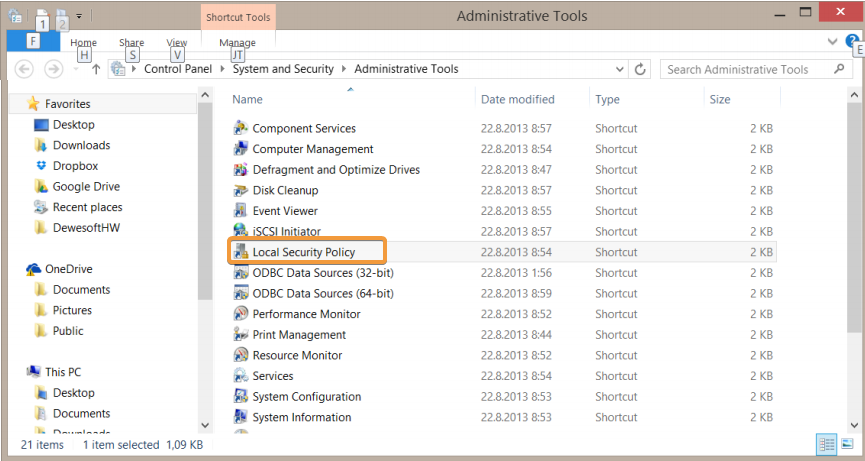
Task: Select the Performance Monitor icon
Action: tap(241, 314)
